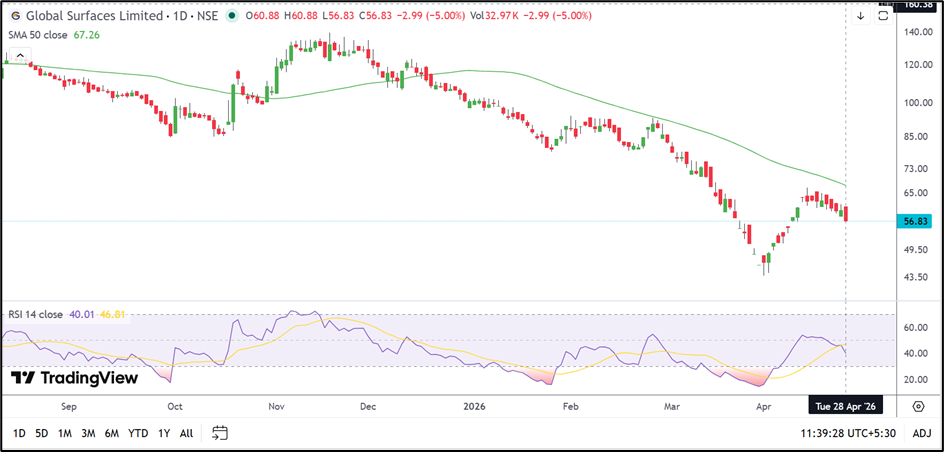This screenshot has height=452, width=944.
Task: Show the All time range
Action: 186,433
